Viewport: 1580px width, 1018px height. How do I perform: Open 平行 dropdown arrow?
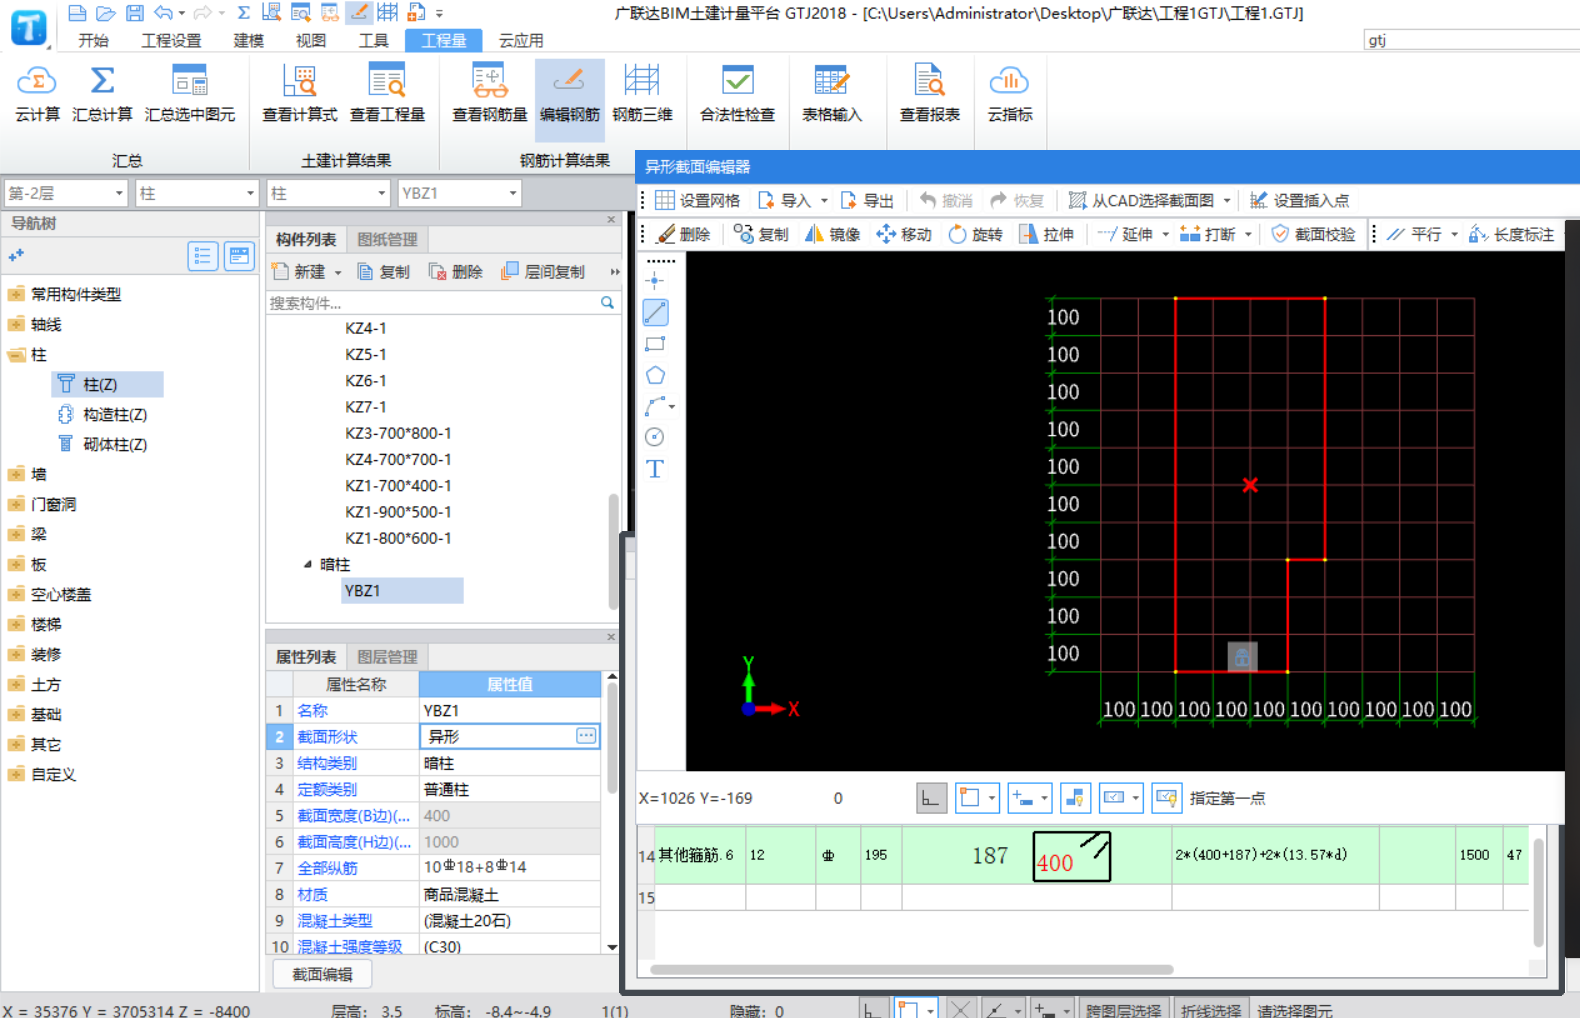(1454, 235)
